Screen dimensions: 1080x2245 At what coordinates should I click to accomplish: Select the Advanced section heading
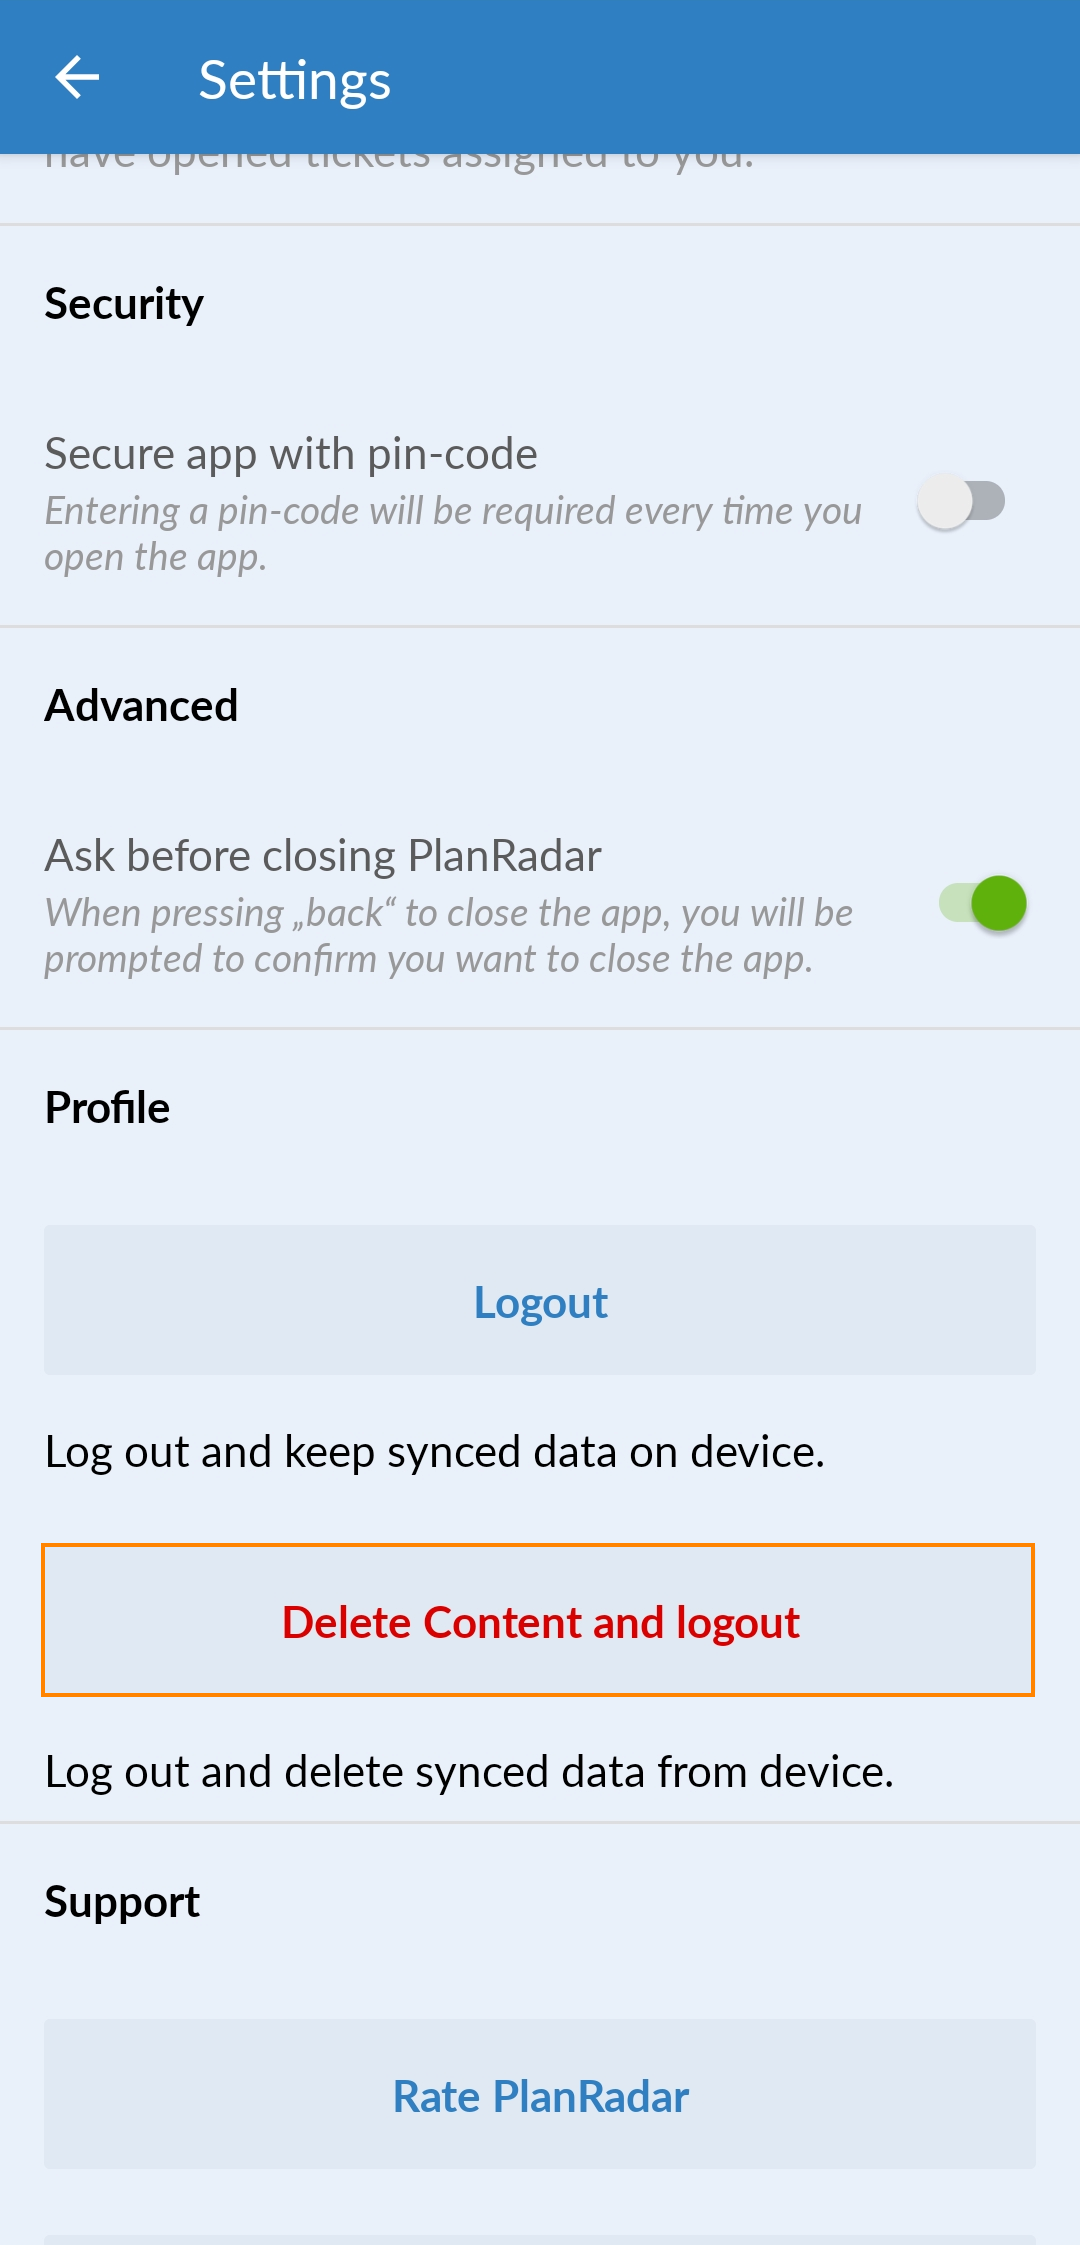(x=141, y=706)
